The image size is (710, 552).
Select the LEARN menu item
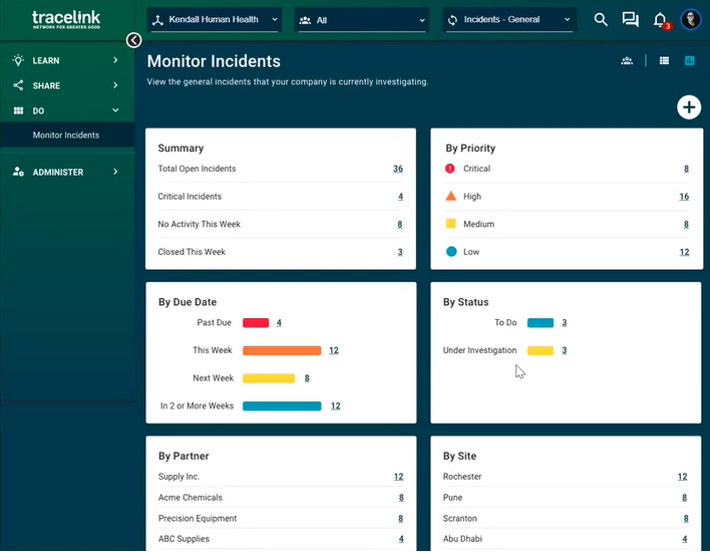tap(67, 60)
